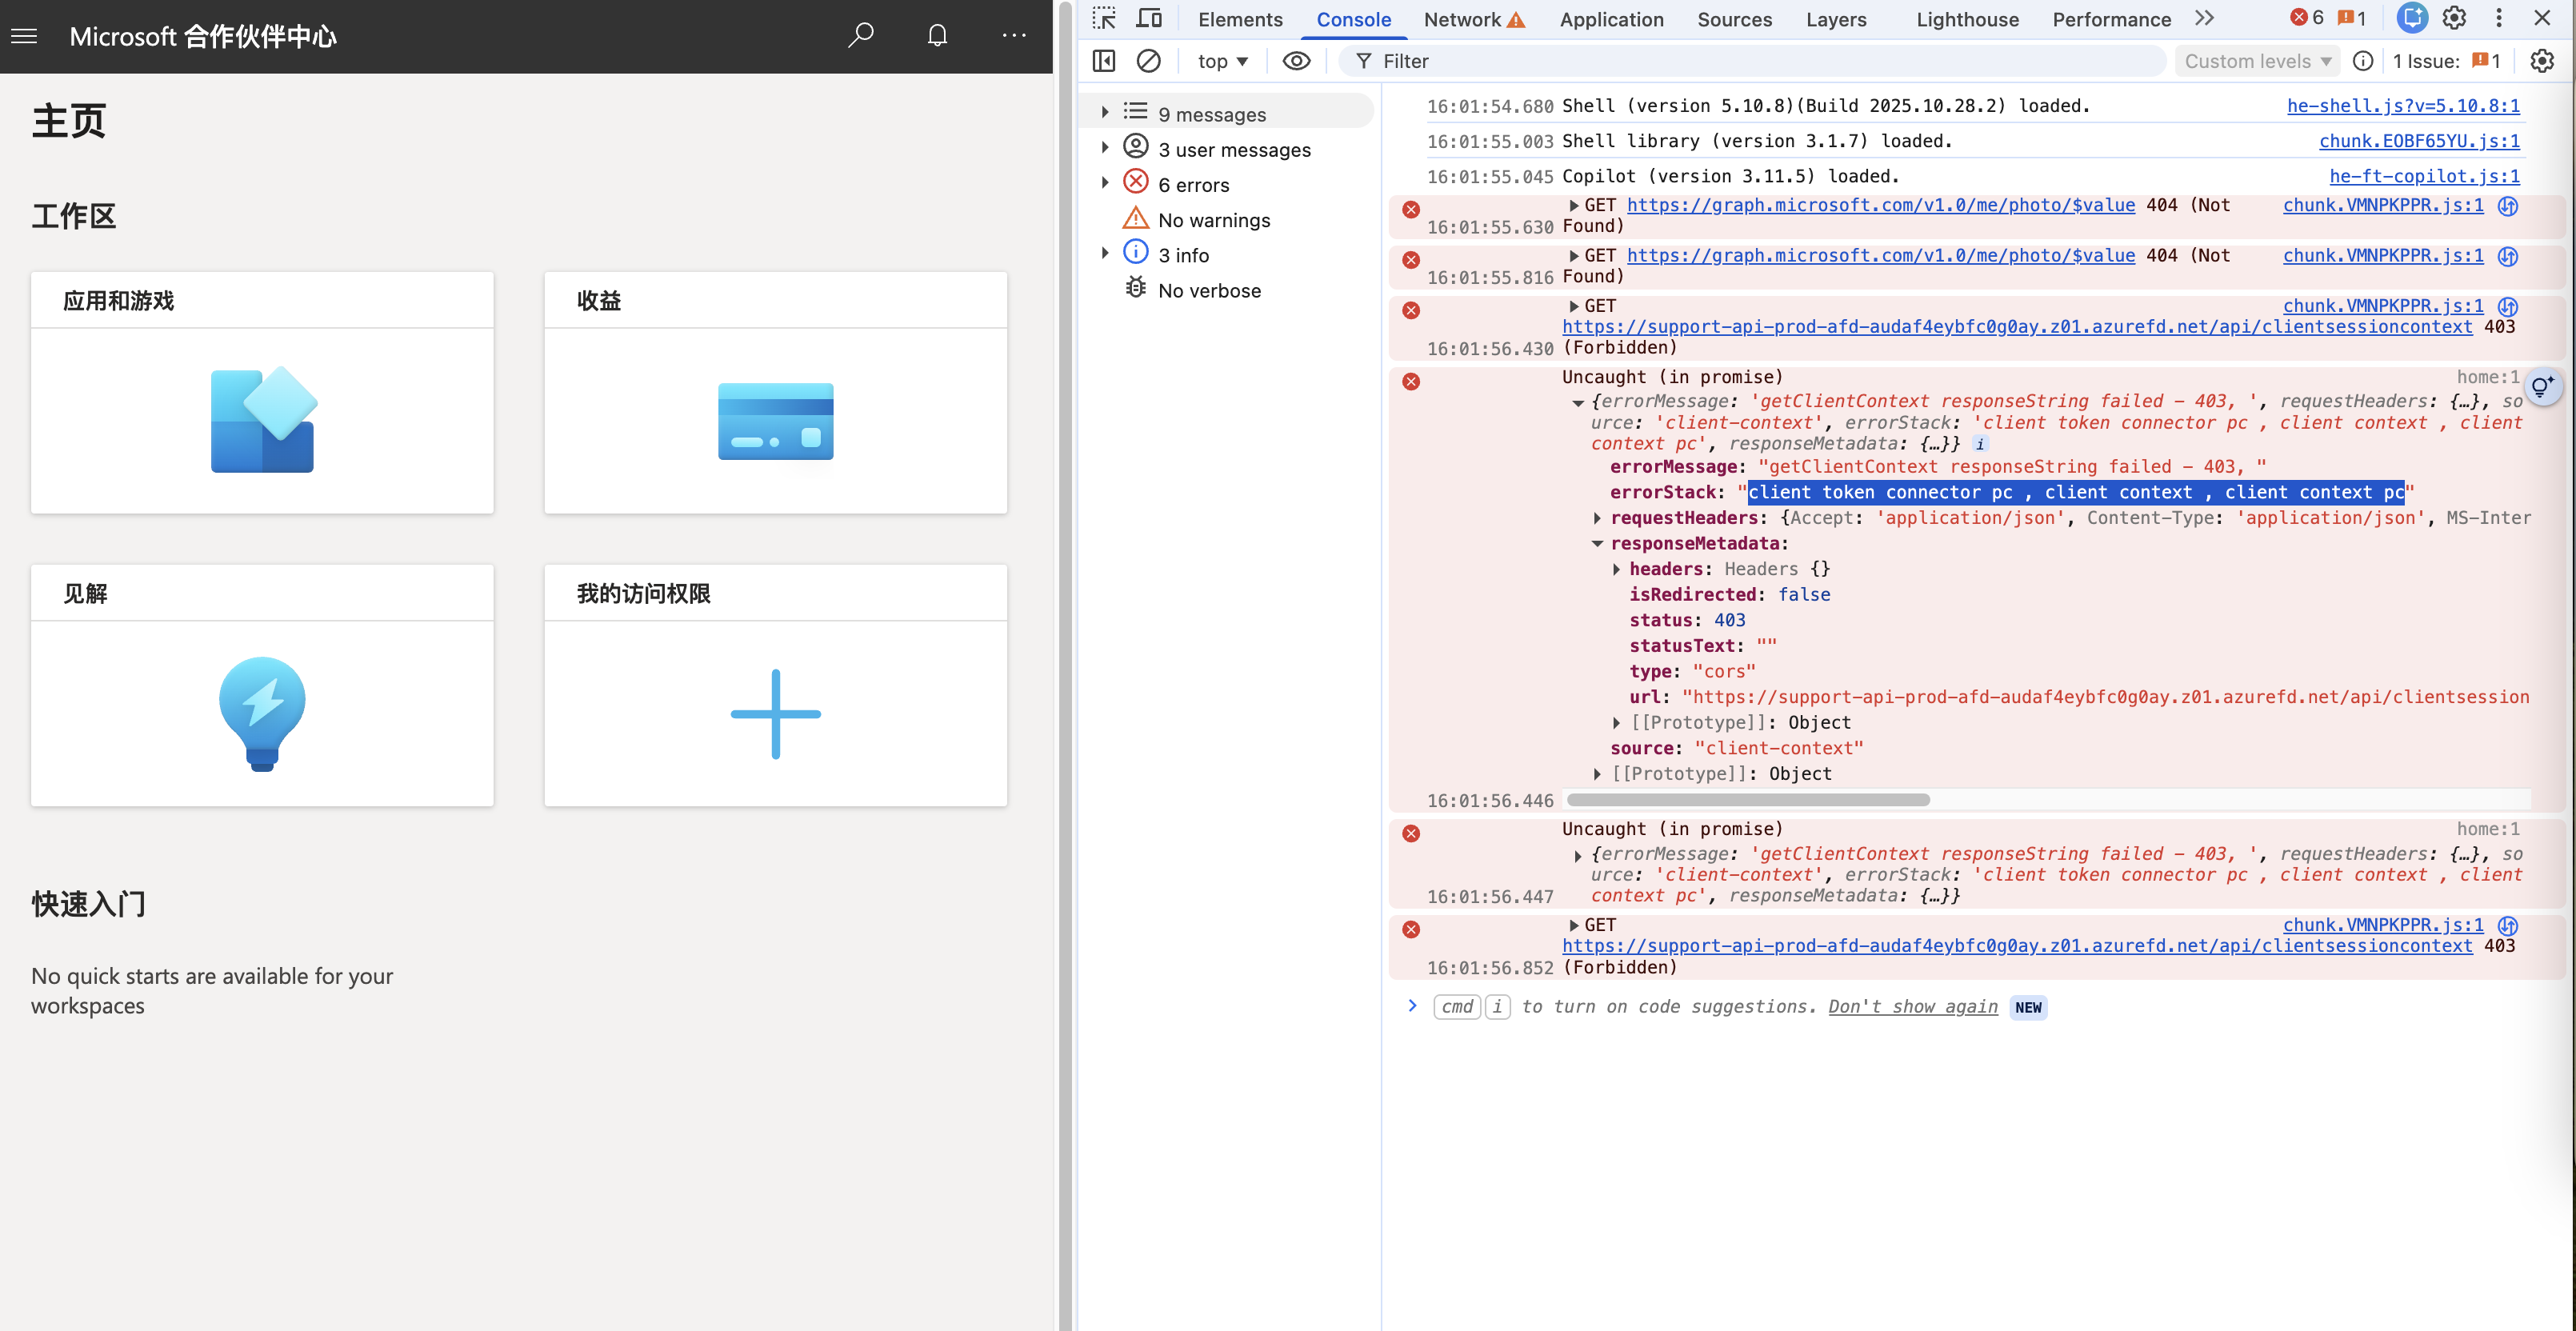The height and width of the screenshot is (1331, 2576).
Task: Open he-ft-copilot.js:1 source link
Action: (2424, 176)
